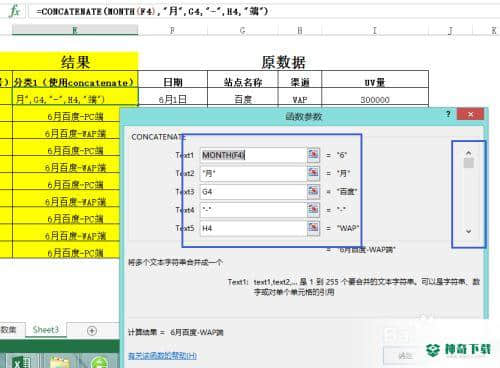Switch to the Sheet3 tab

pos(46,330)
